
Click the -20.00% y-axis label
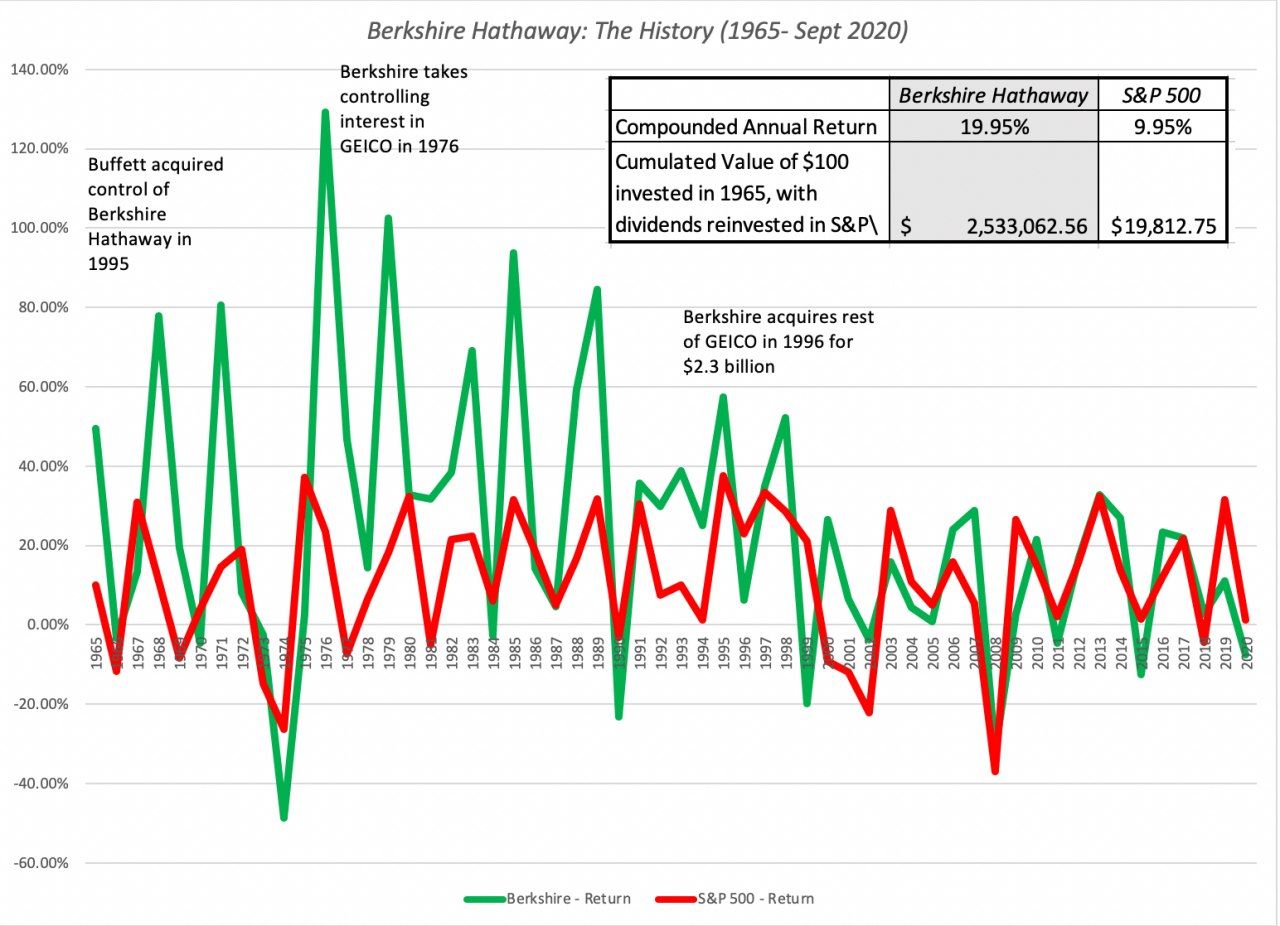pos(40,704)
